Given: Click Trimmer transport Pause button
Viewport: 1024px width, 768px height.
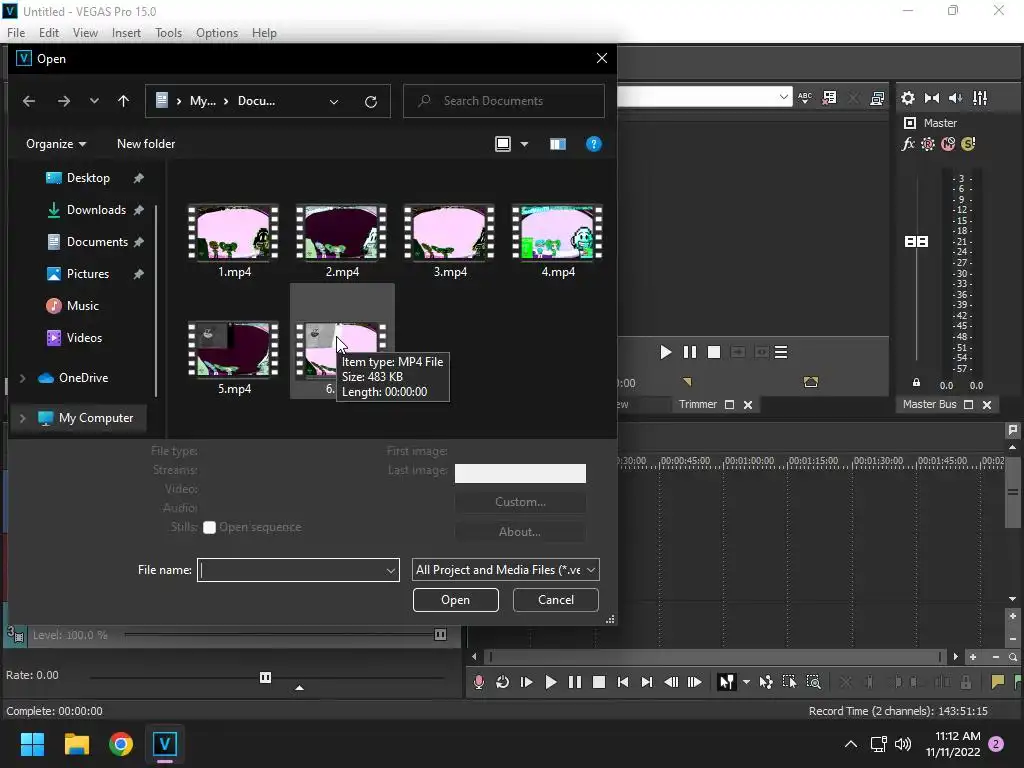Looking at the screenshot, I should tap(690, 353).
